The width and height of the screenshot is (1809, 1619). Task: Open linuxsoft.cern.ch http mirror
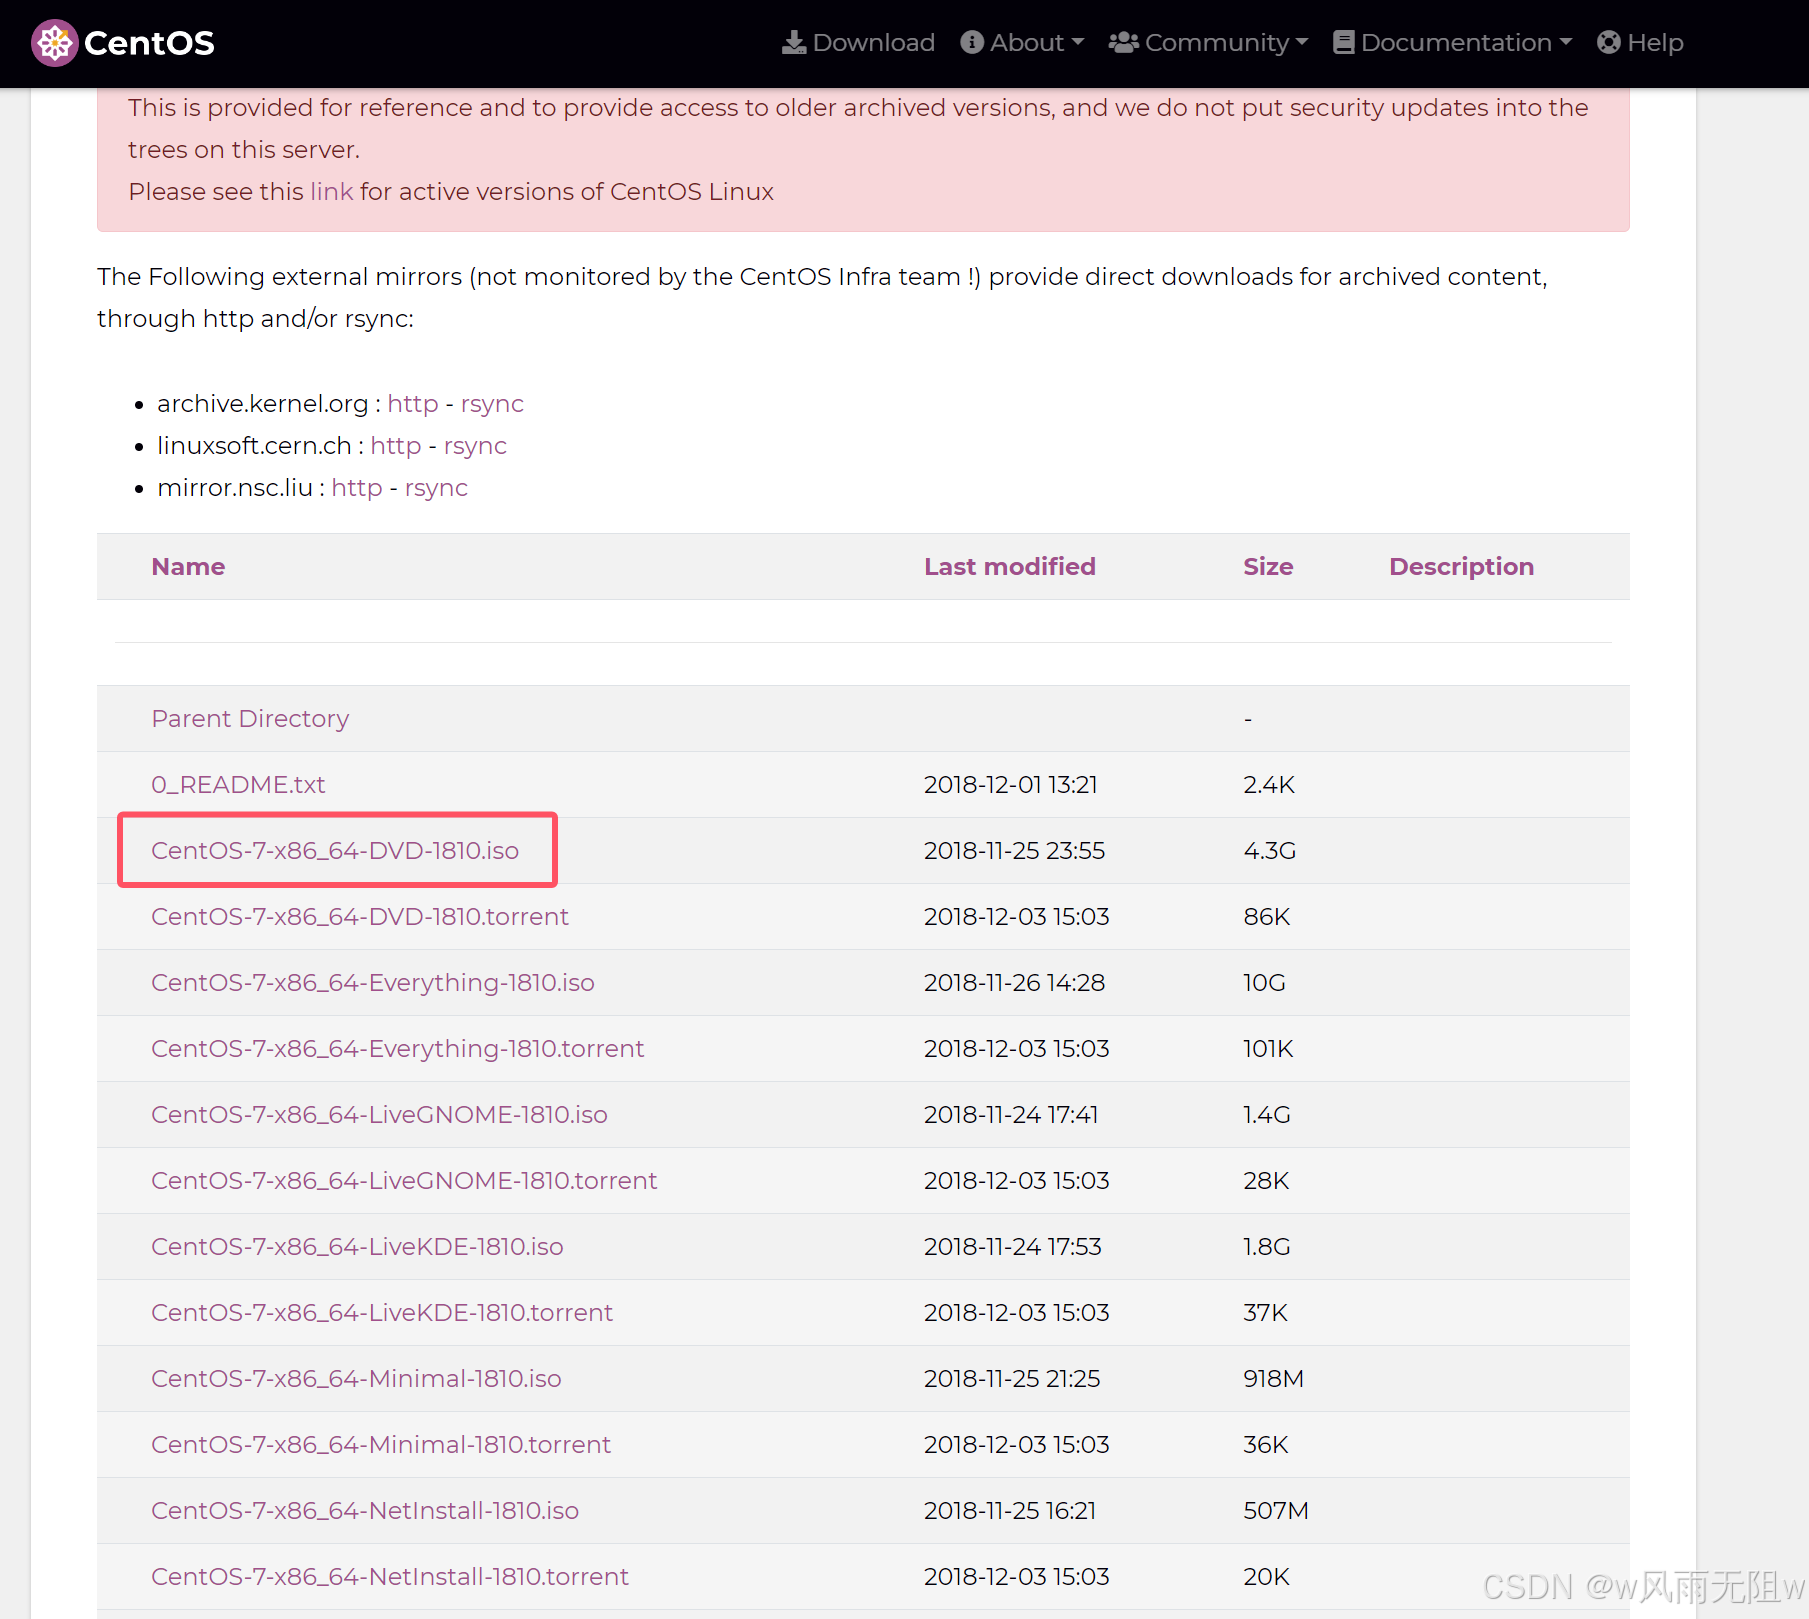396,445
